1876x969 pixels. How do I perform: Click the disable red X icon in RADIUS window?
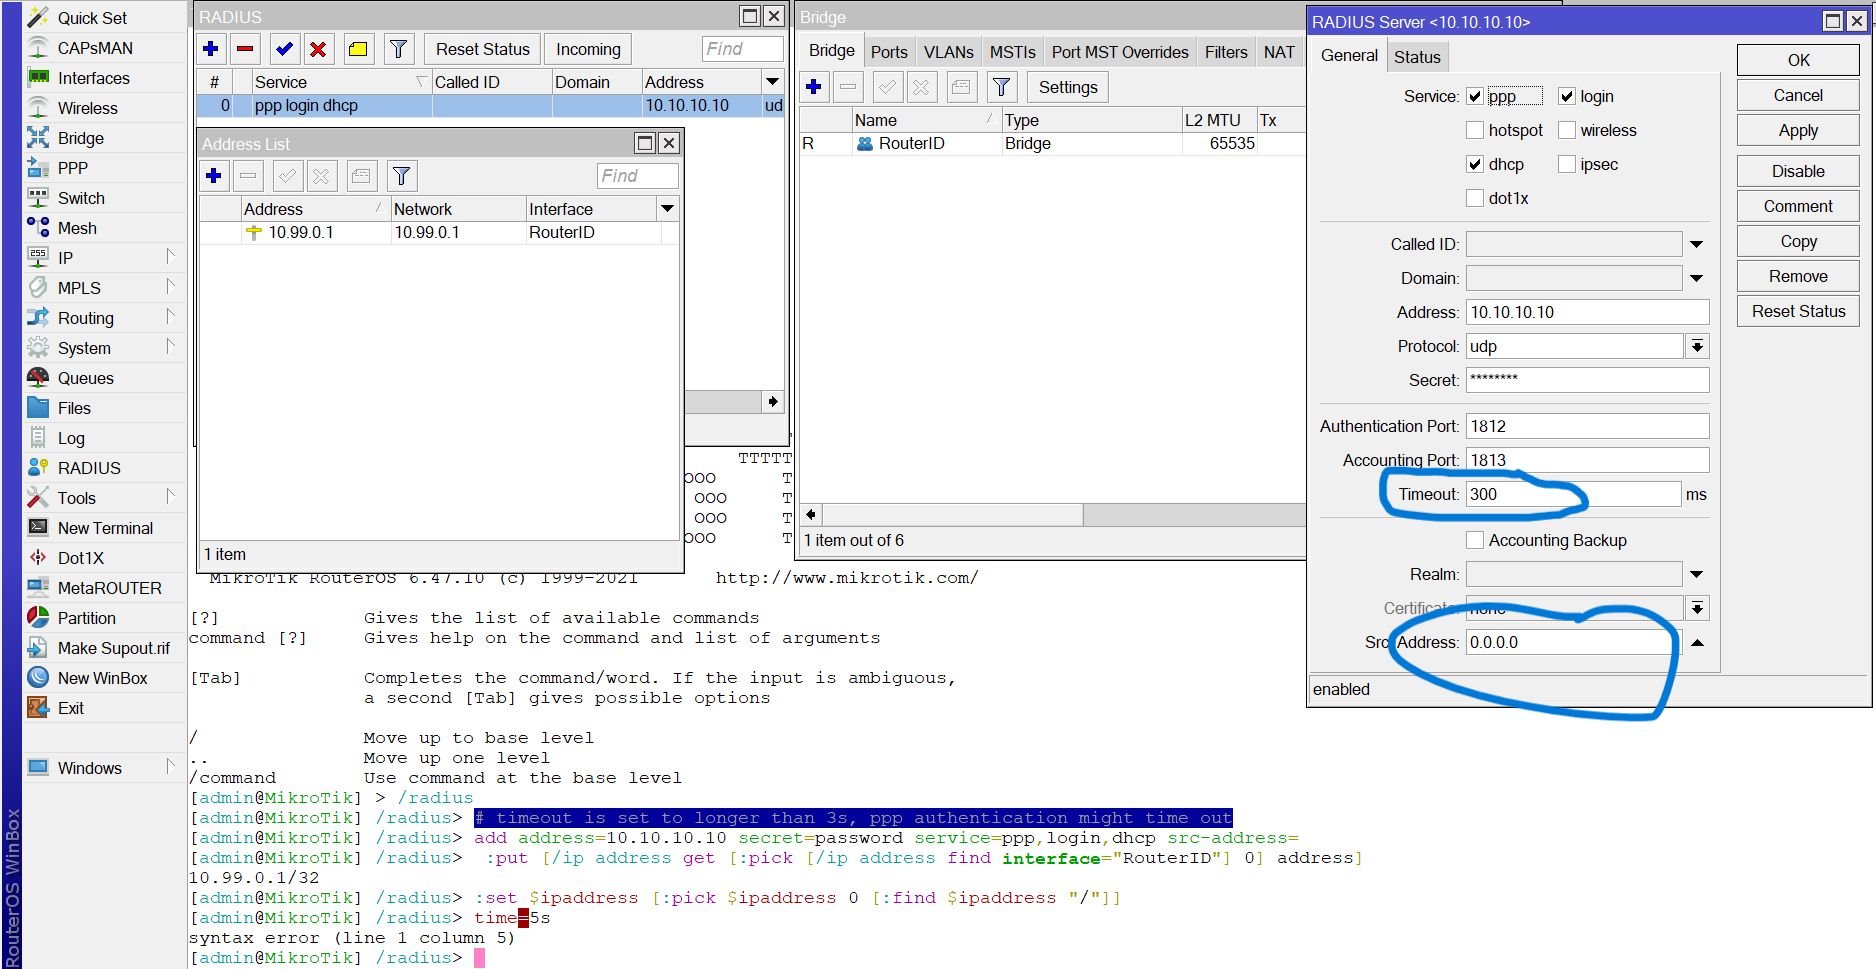[x=318, y=49]
